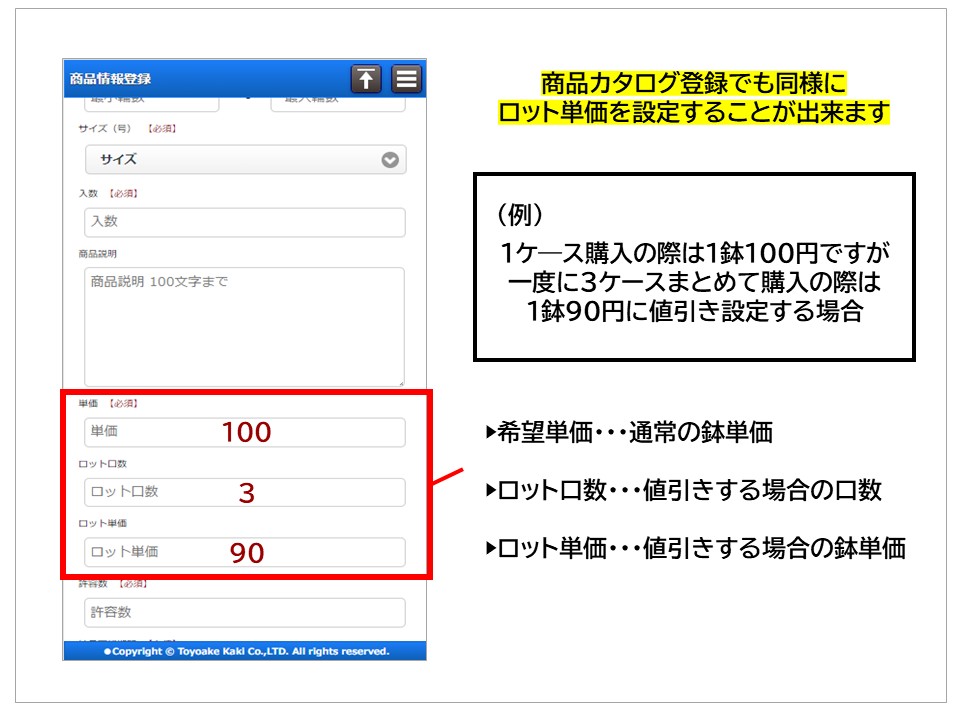Click the Toyoake Kaki copyright footer
This screenshot has width=960, height=720.
[245, 651]
